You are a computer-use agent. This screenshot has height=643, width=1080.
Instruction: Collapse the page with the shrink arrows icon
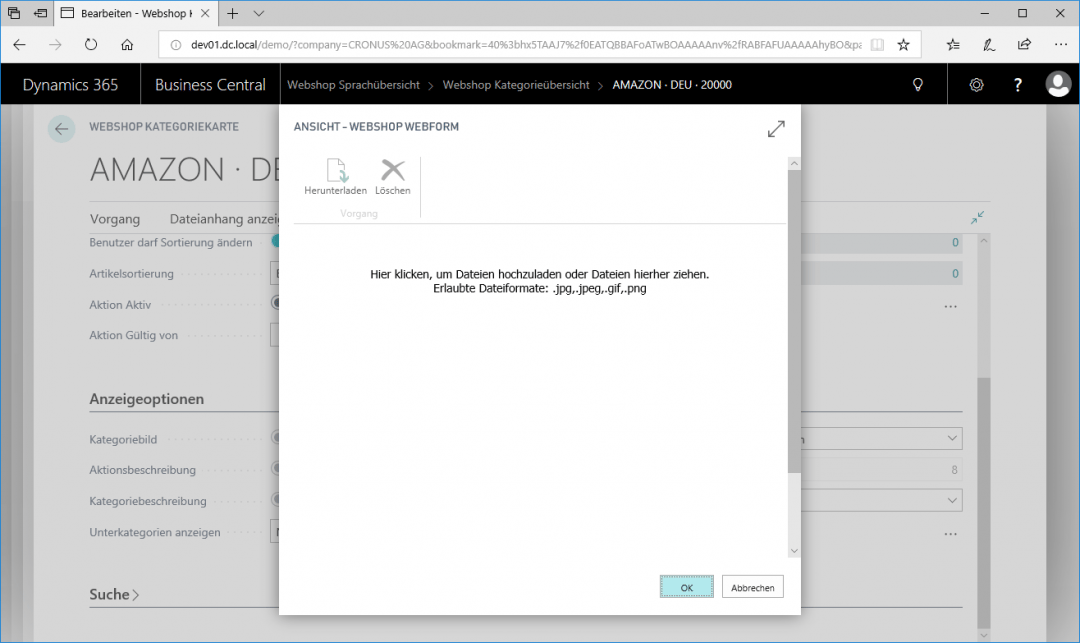pyautogui.click(x=977, y=218)
